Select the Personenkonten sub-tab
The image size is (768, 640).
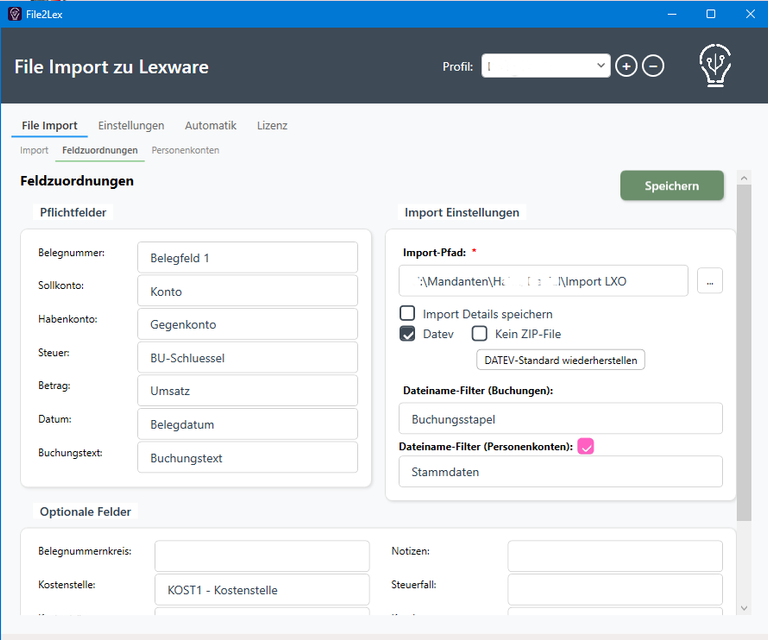tap(185, 150)
